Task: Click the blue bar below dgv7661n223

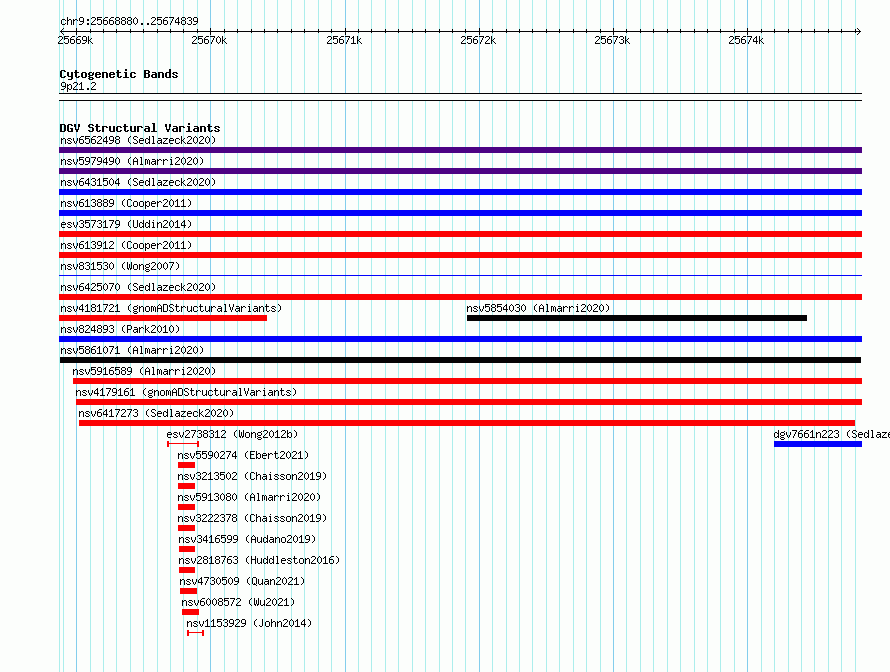Action: (x=818, y=444)
